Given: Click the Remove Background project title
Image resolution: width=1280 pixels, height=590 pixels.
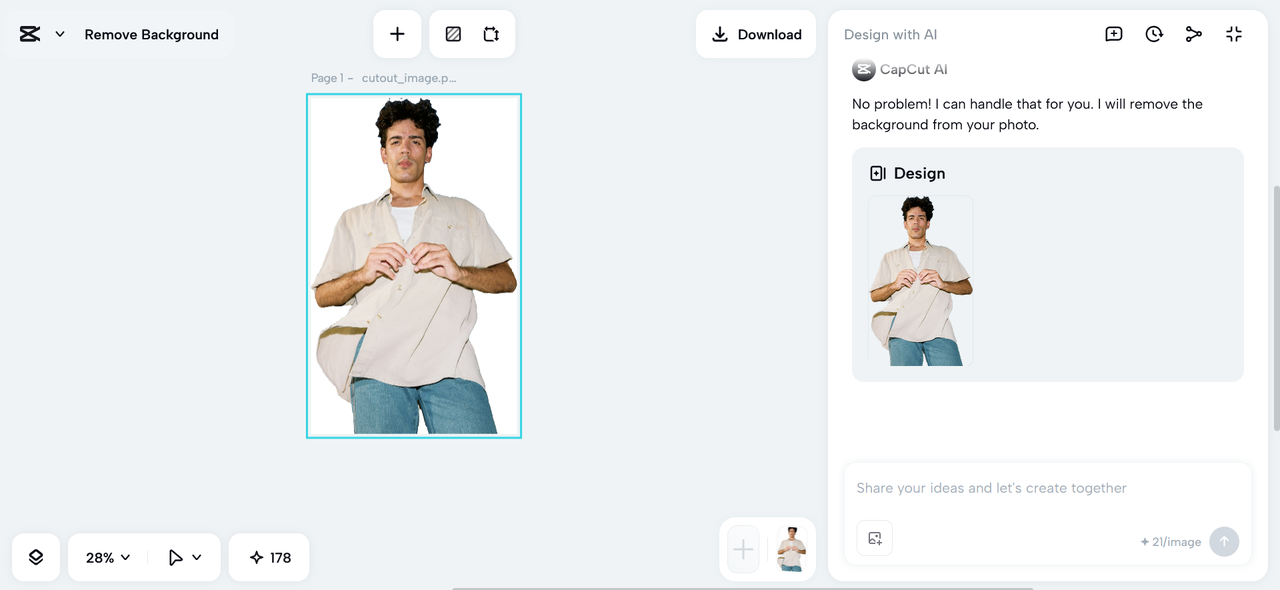Looking at the screenshot, I should pos(151,34).
